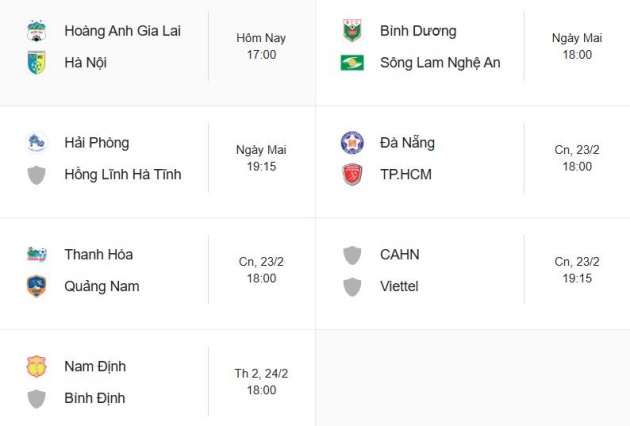The height and width of the screenshot is (426, 630).
Task: Click the Đà Nẵng team logo
Action: click(x=352, y=143)
